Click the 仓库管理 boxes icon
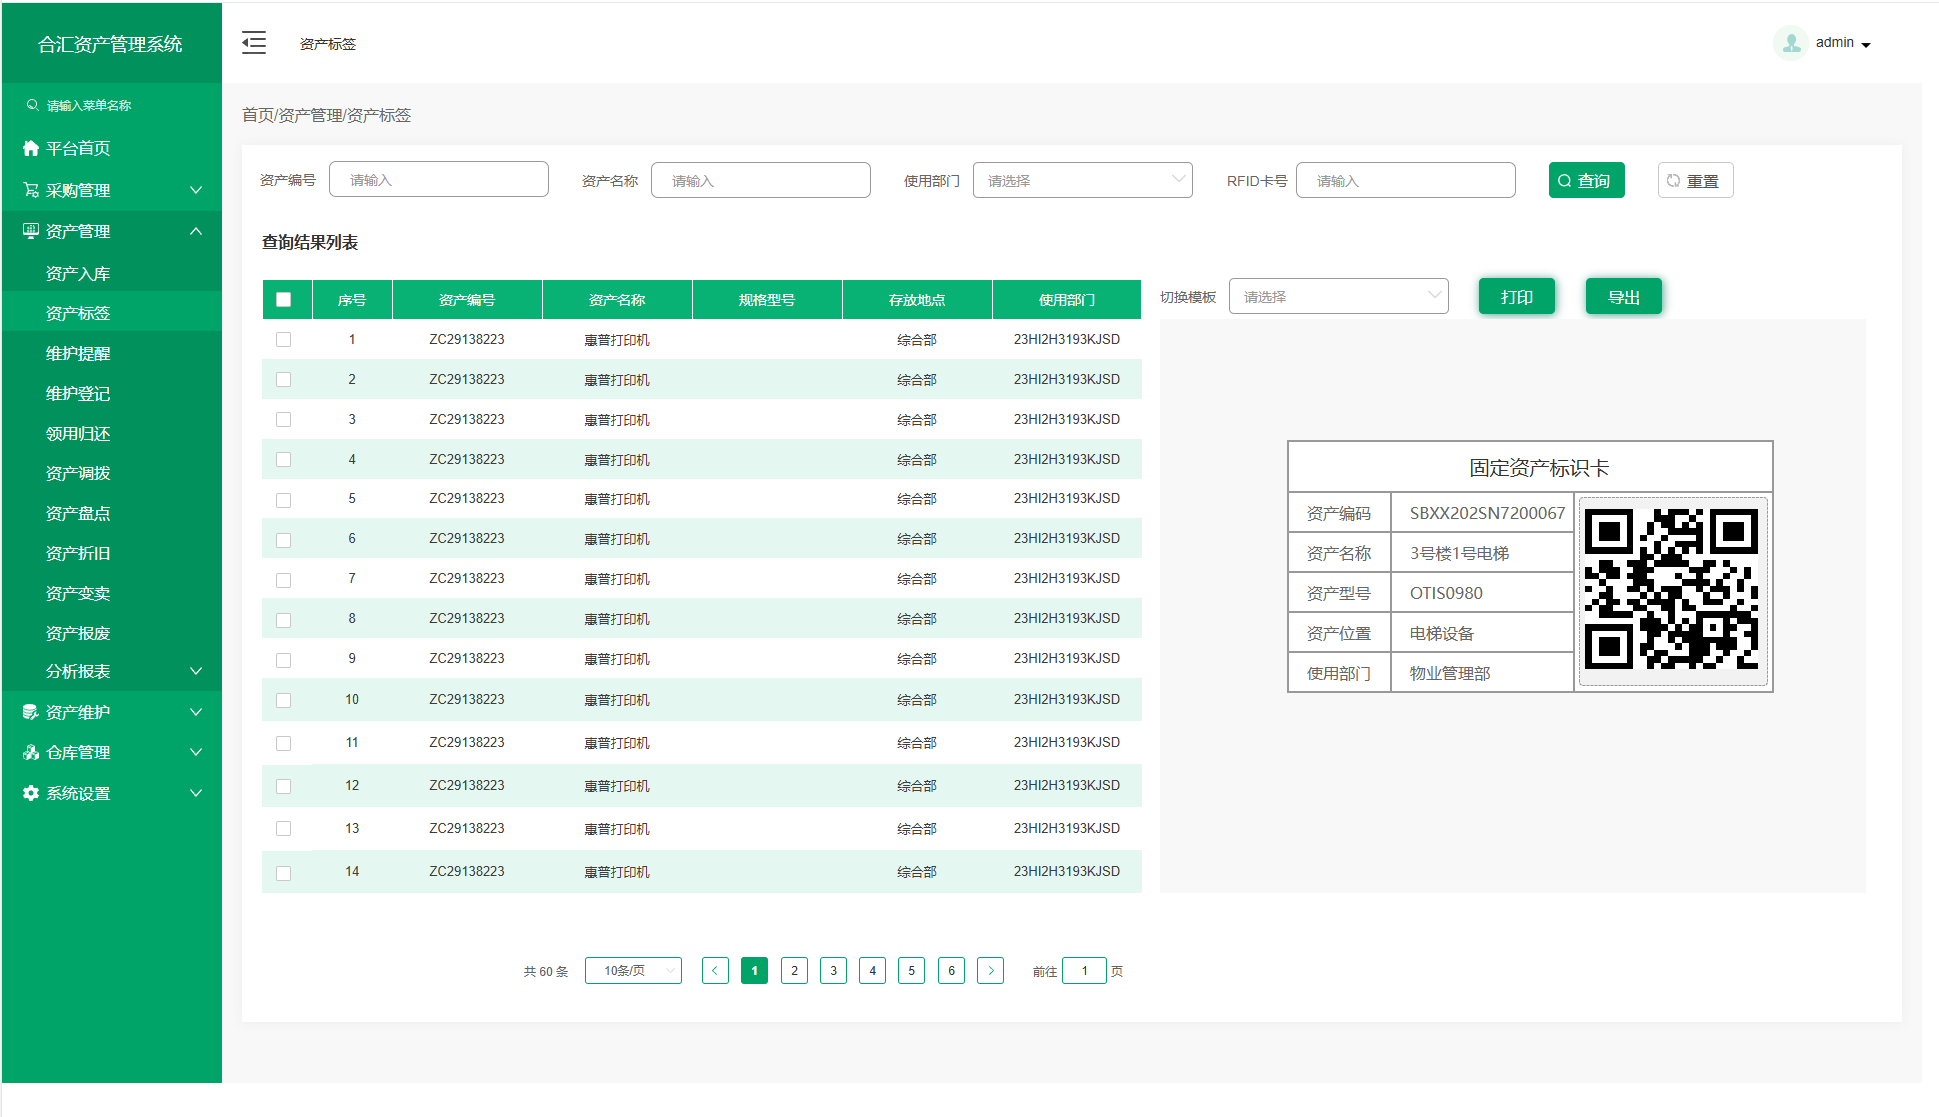Screen dimensions: 1939x1117 pos(31,752)
